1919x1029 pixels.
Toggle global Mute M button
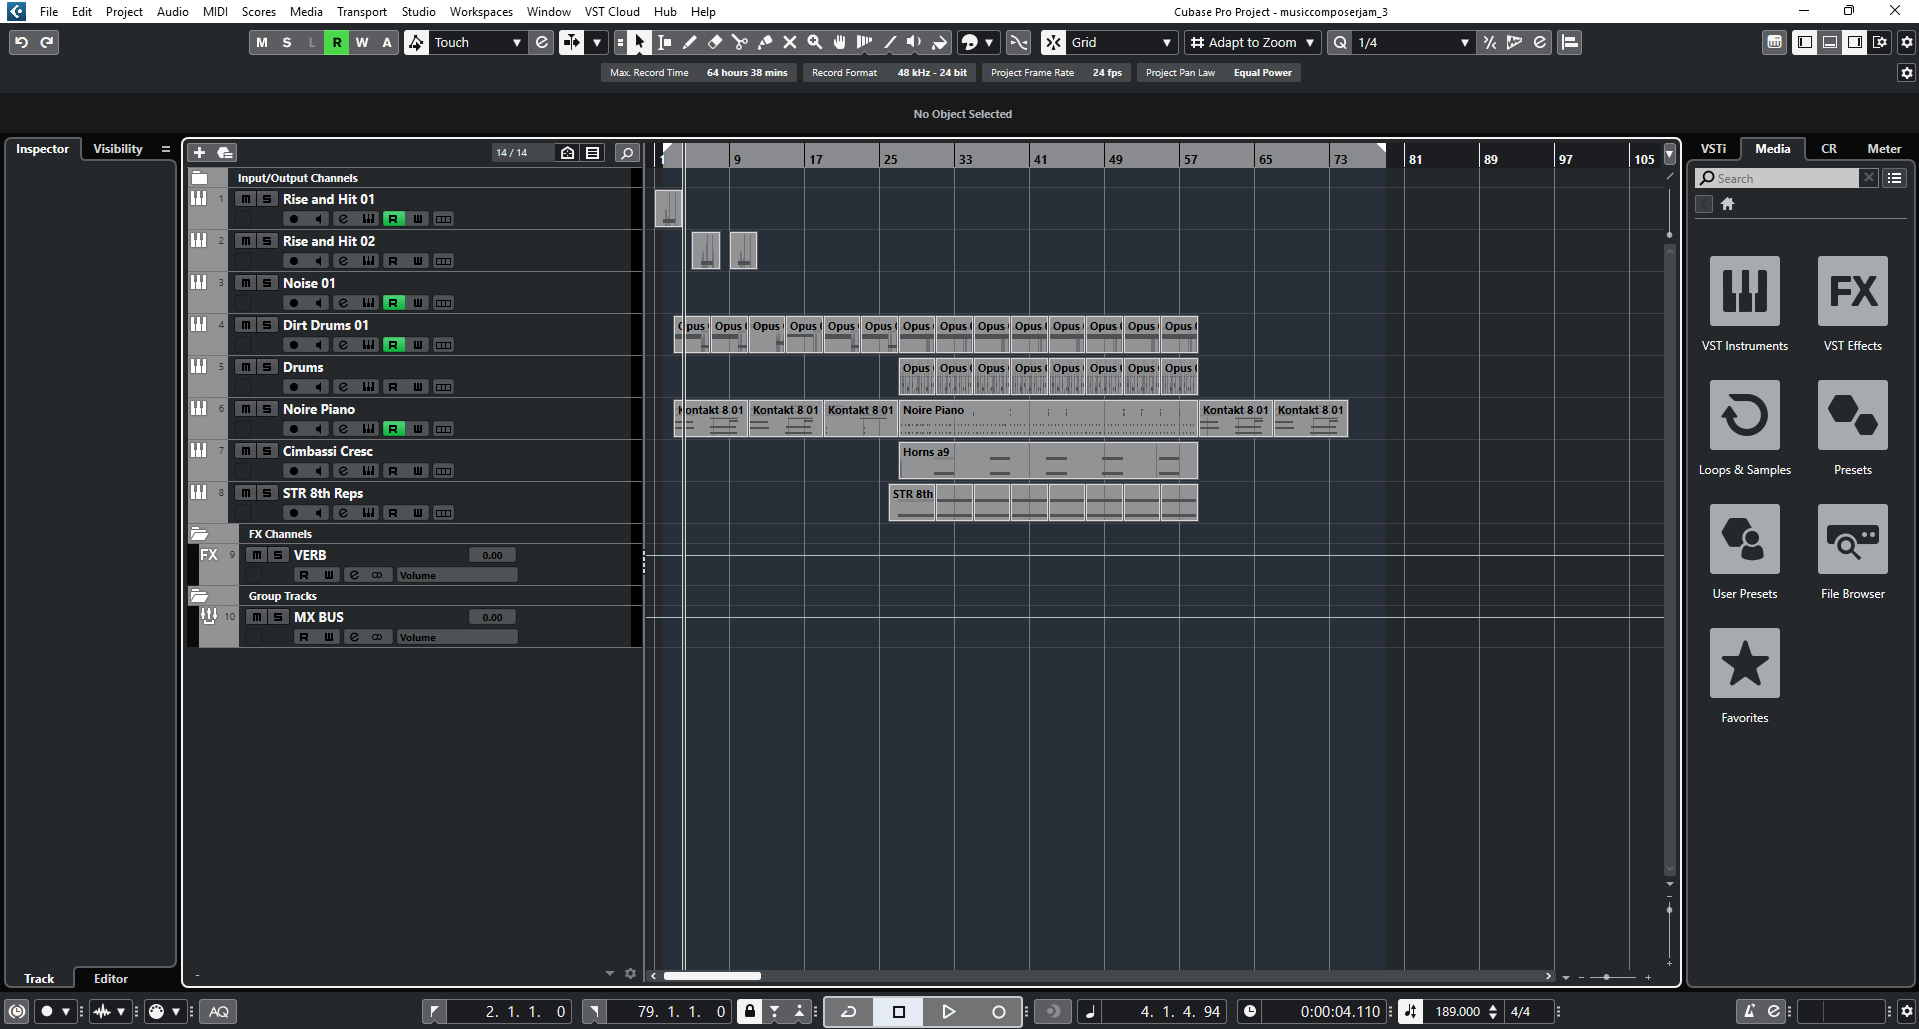(x=262, y=42)
